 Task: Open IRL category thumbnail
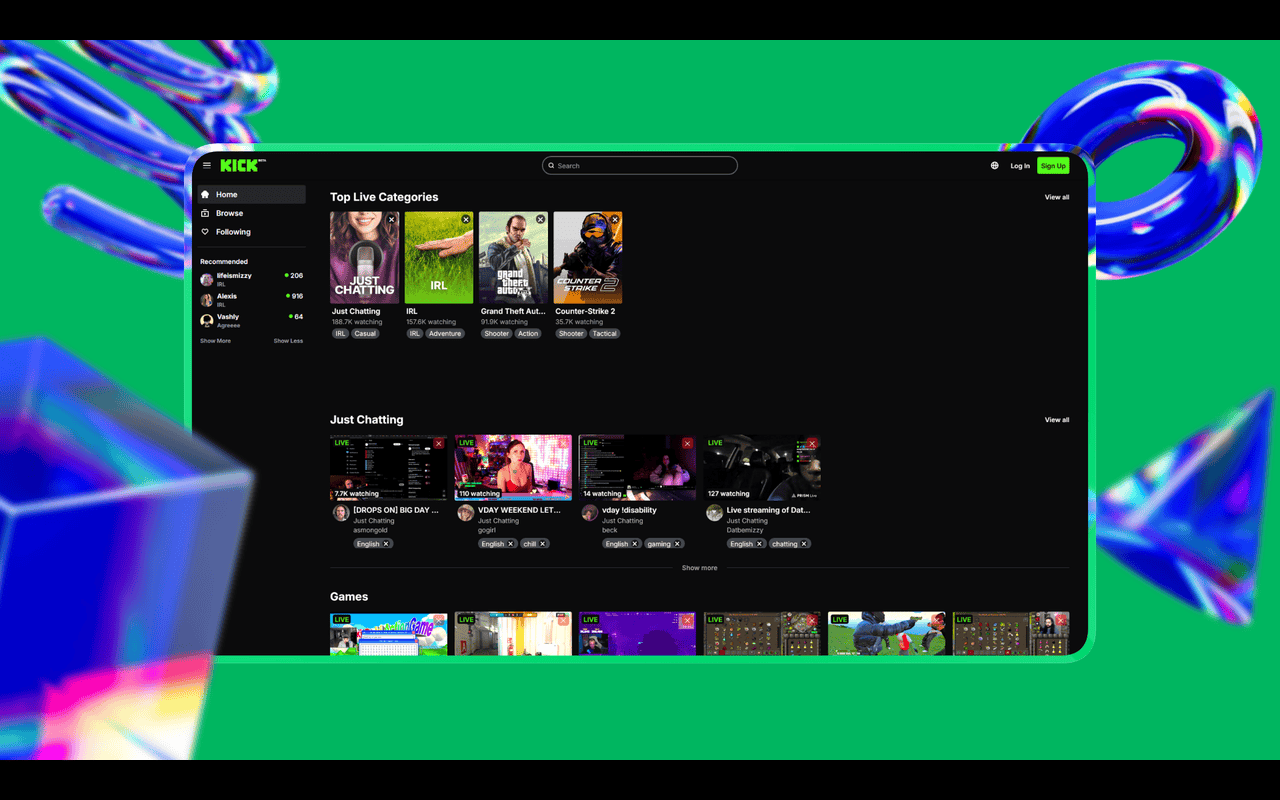(x=439, y=257)
